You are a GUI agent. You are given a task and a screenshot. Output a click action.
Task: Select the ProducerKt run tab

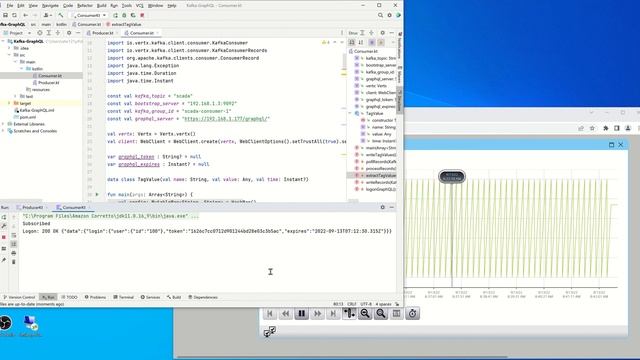click(32, 207)
